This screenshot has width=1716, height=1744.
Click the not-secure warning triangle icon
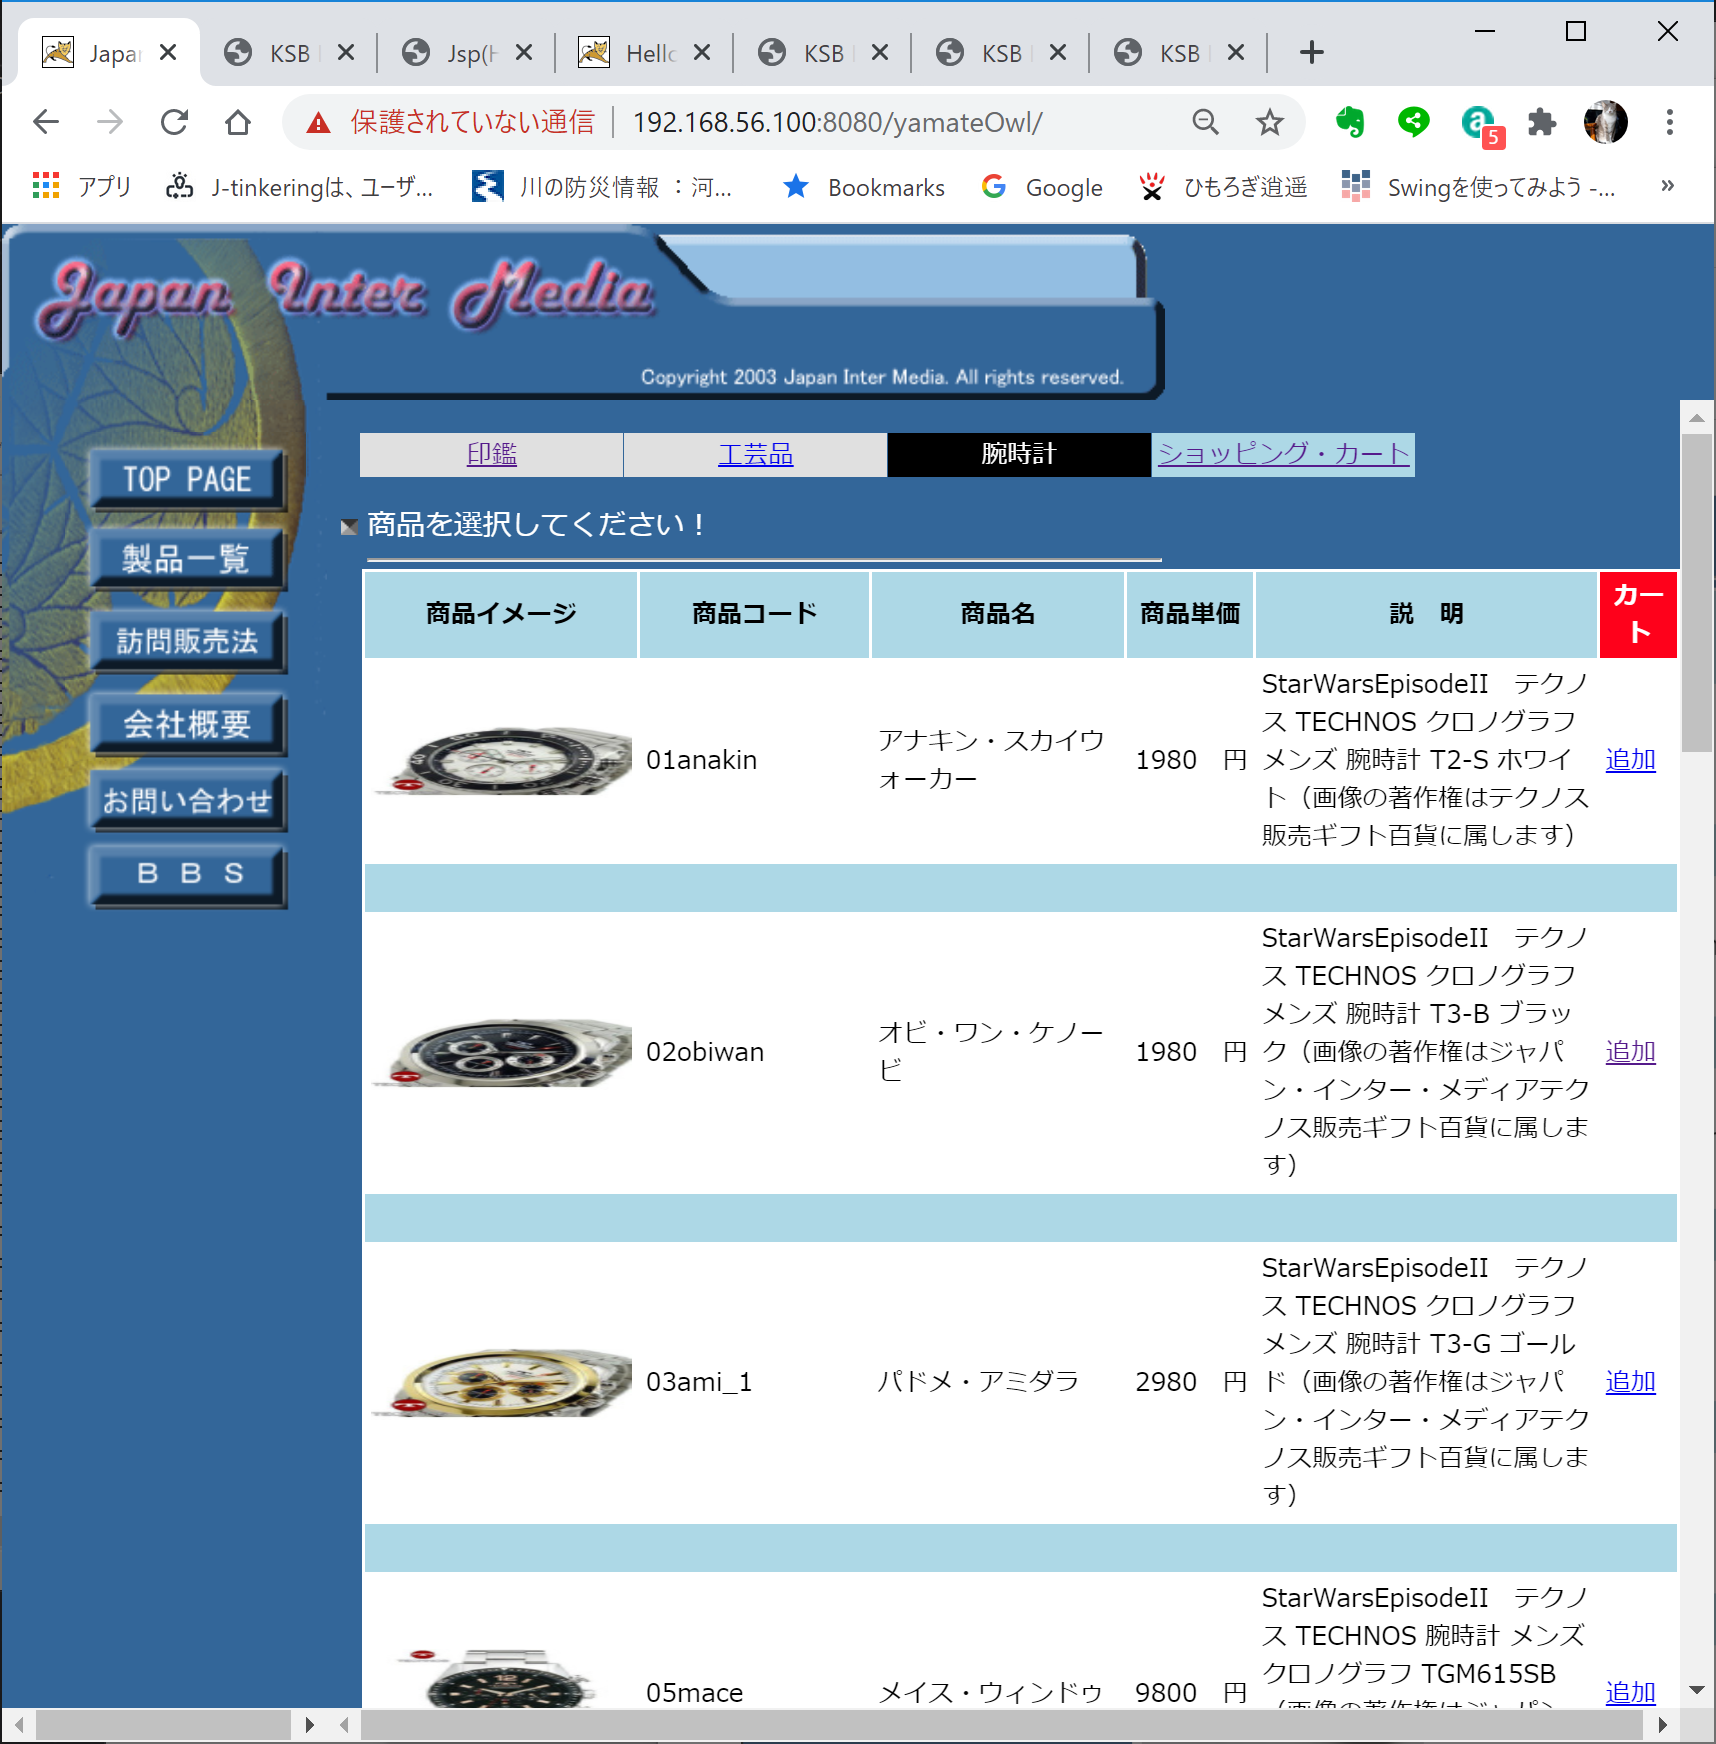[x=318, y=123]
